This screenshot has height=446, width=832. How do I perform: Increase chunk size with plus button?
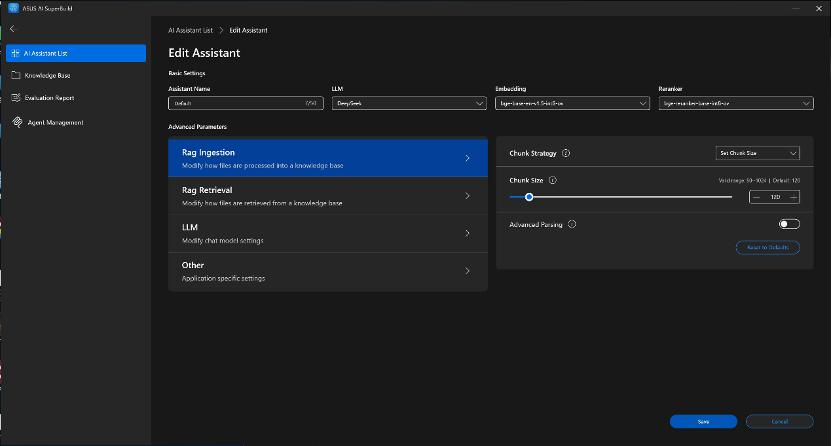(793, 197)
